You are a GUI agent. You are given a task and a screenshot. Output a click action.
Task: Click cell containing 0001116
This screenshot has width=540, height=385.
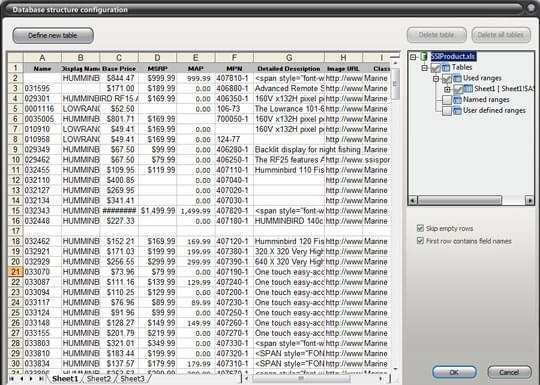pyautogui.click(x=42, y=109)
